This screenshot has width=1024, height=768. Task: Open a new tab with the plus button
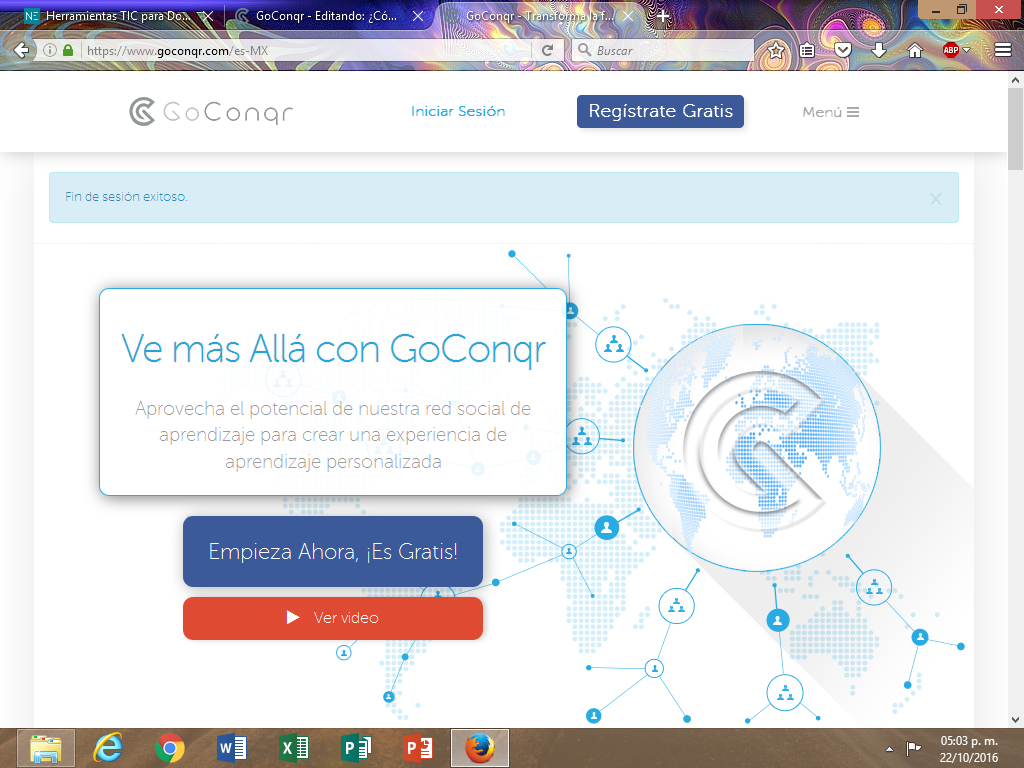click(663, 16)
